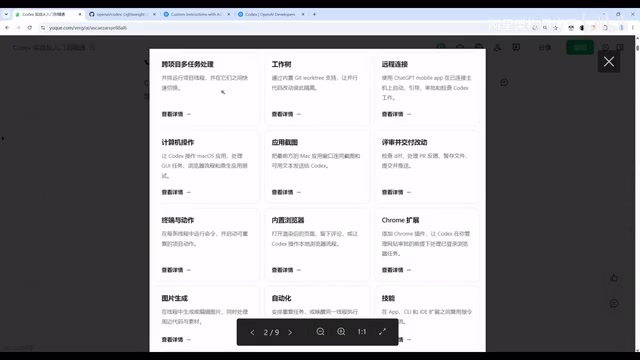
Task: Close the Codex | OpenAI Developers tab
Action: tap(303, 14)
